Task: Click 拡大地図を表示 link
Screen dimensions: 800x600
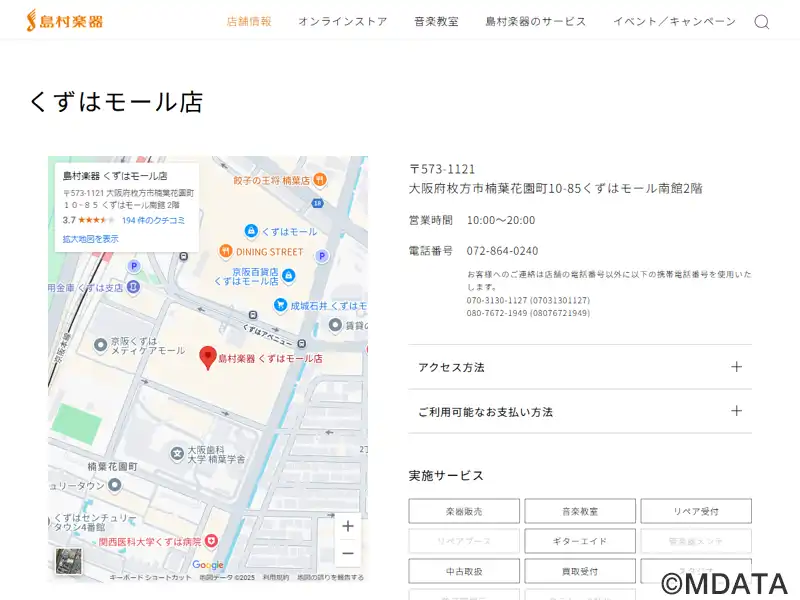Action: tap(90, 238)
